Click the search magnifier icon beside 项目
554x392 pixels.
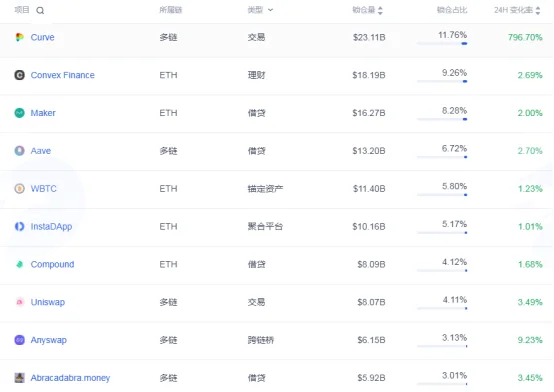(x=40, y=11)
